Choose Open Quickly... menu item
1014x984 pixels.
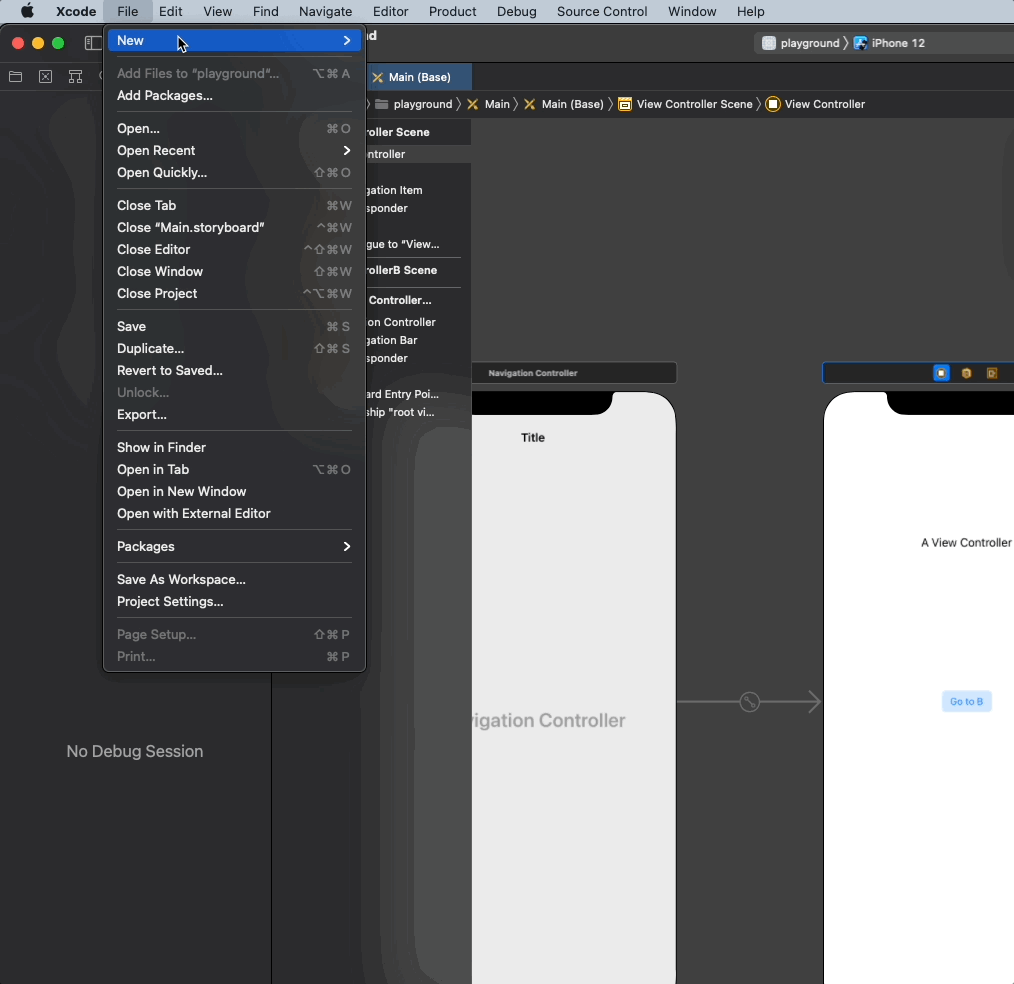tap(234, 173)
